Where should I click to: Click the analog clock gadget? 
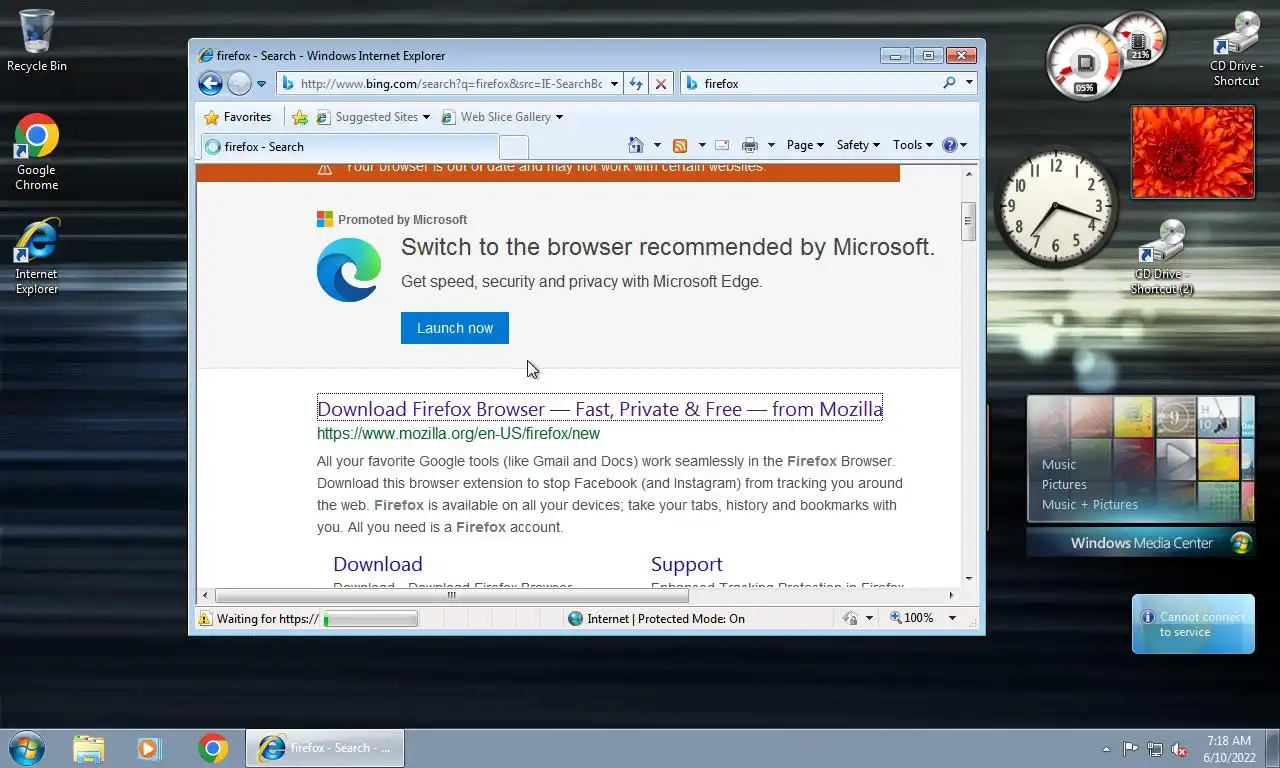1055,208
